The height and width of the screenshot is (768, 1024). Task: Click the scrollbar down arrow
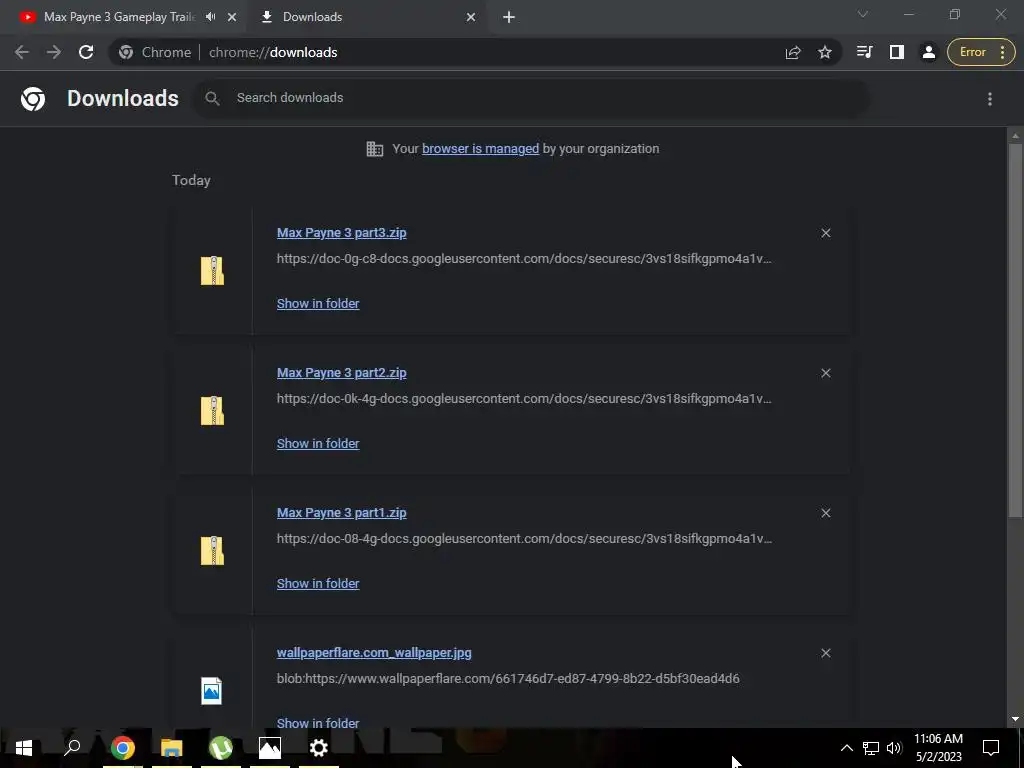[1015, 719]
